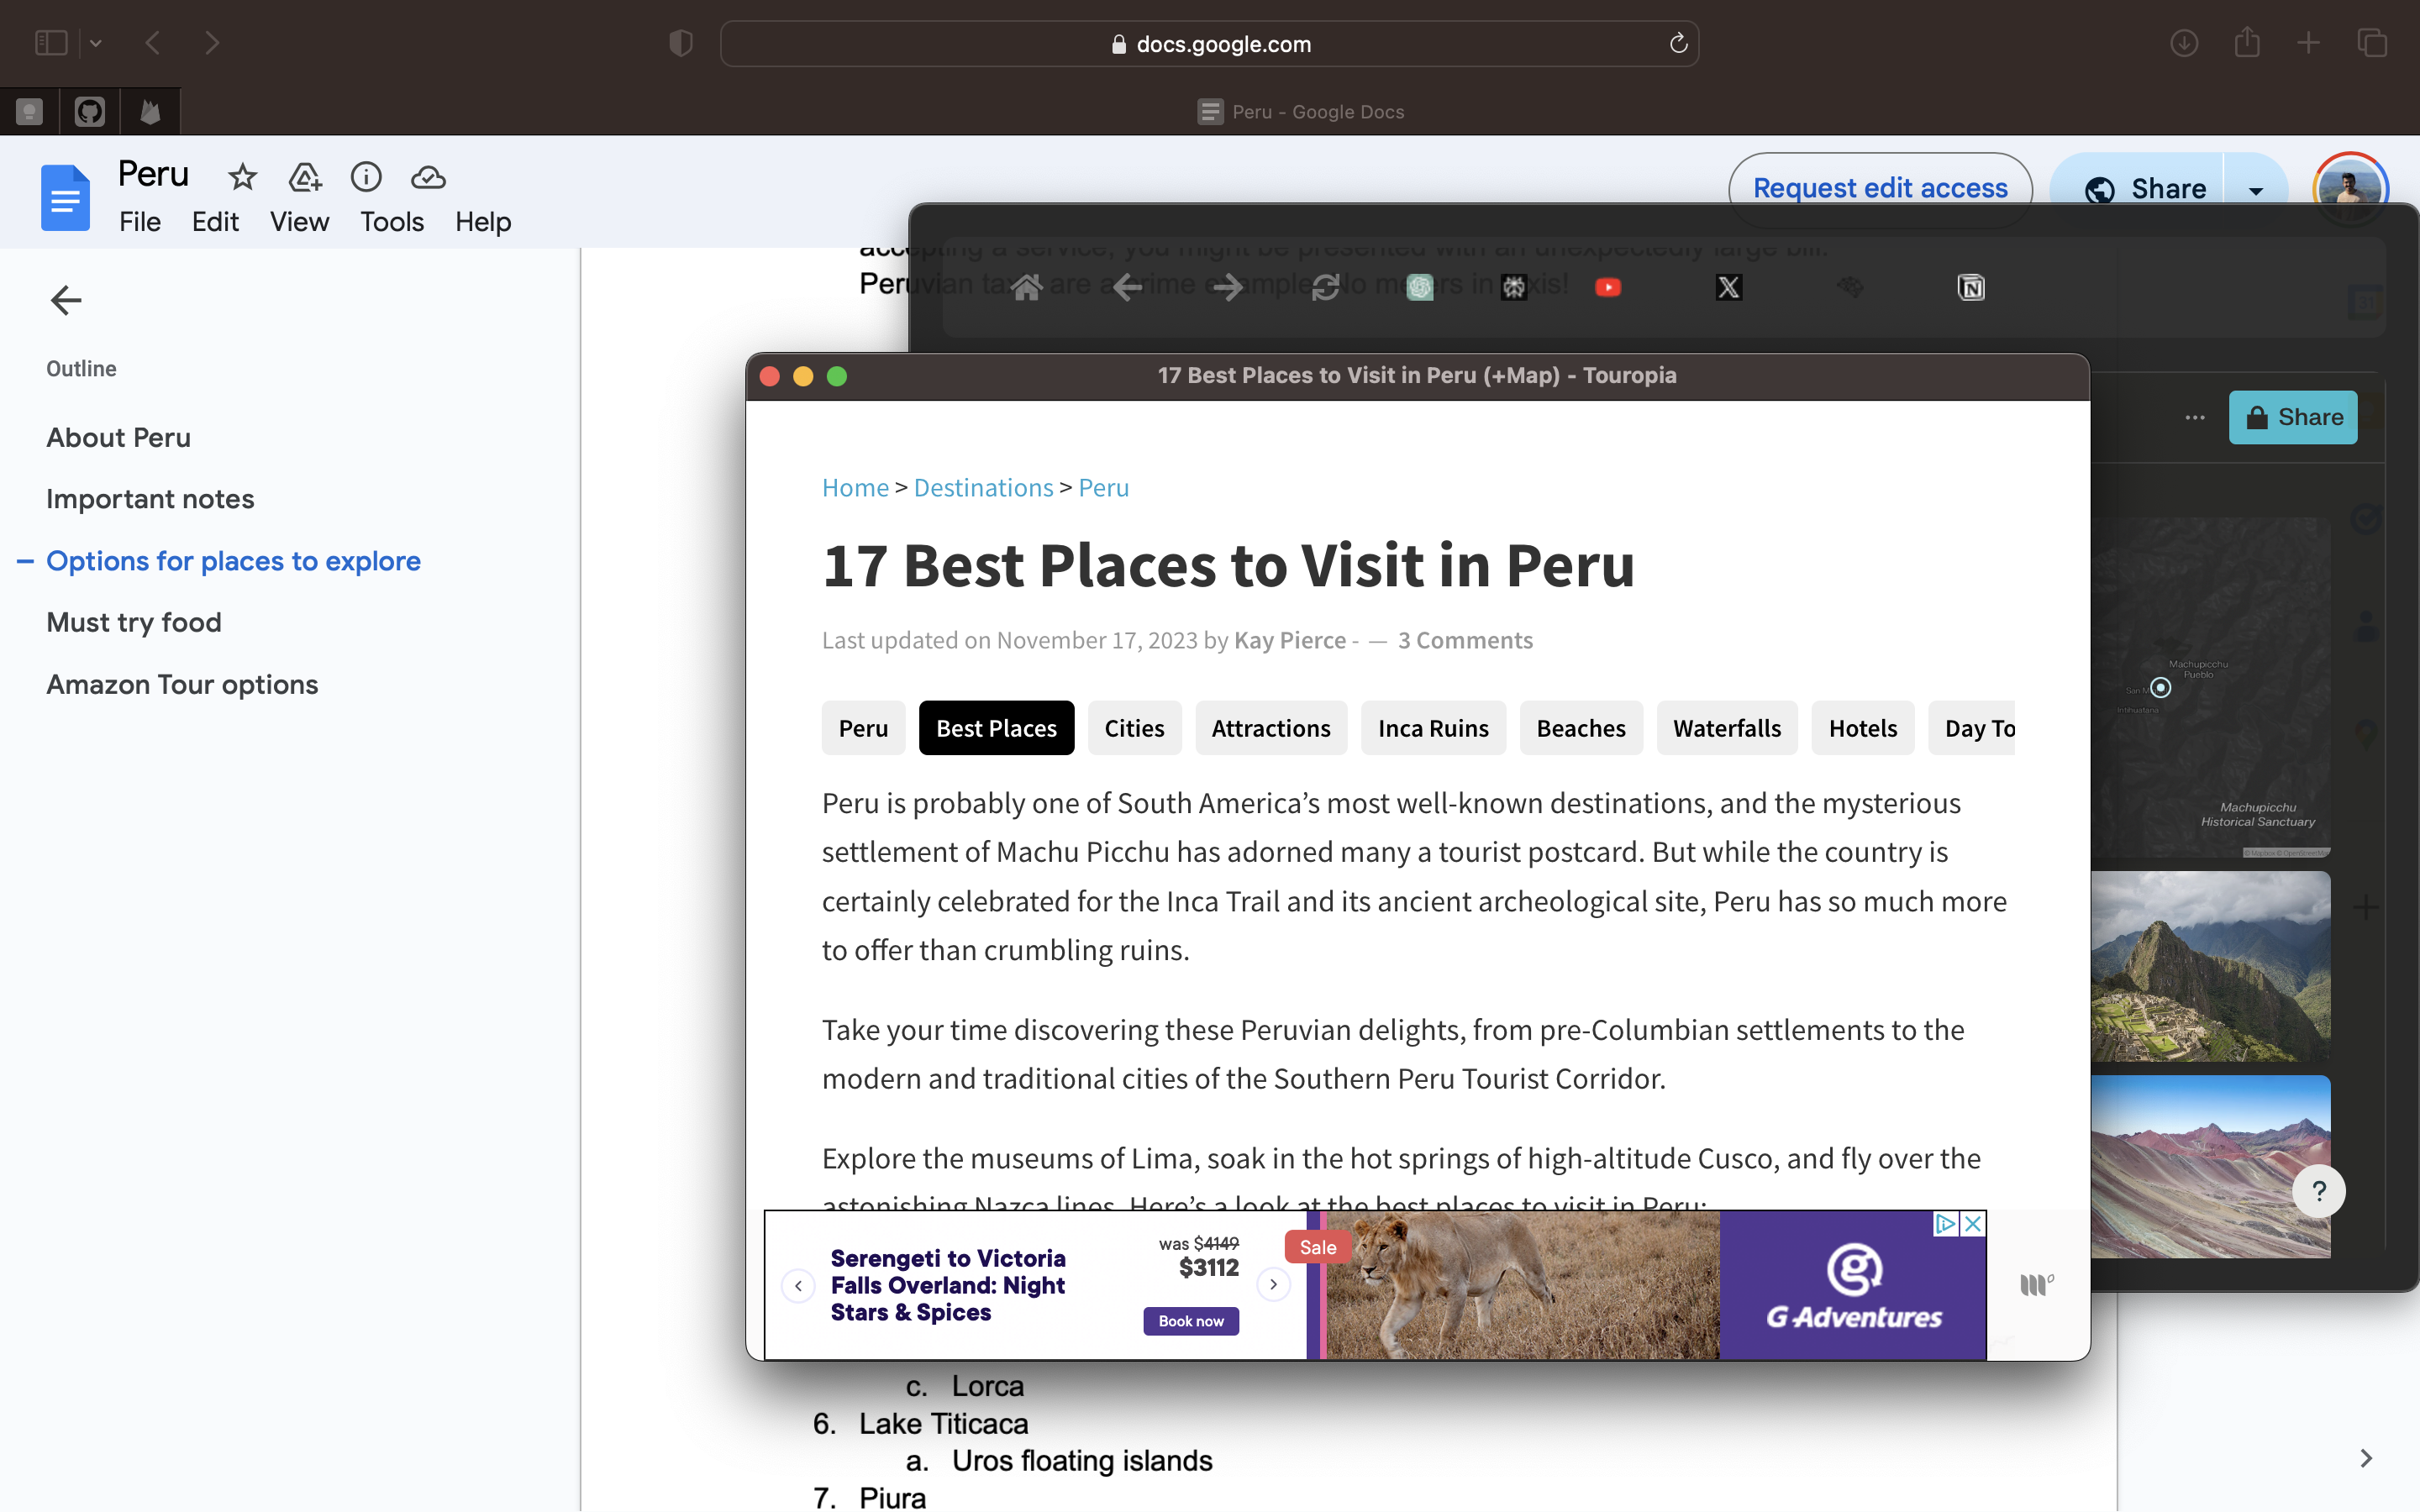Close the outline with back arrow
Viewport: 2420px width, 1512px height.
point(66,300)
